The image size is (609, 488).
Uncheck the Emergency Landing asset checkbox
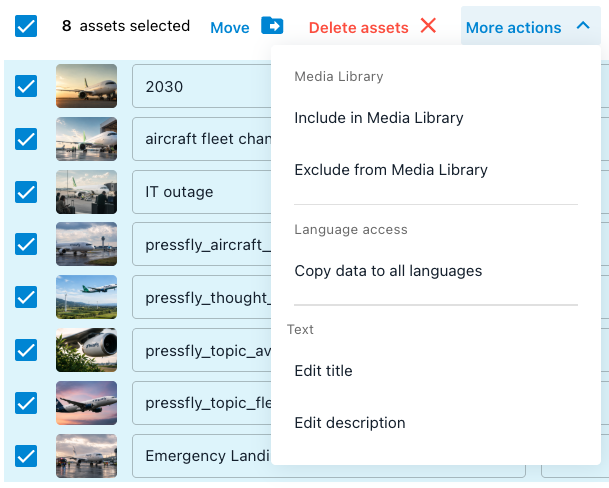26,456
